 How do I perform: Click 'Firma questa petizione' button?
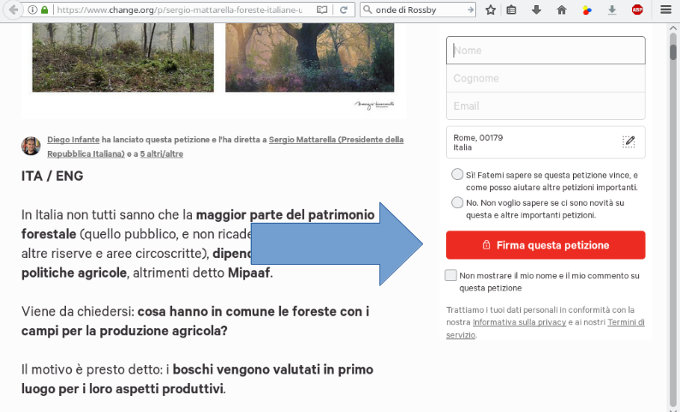(546, 245)
